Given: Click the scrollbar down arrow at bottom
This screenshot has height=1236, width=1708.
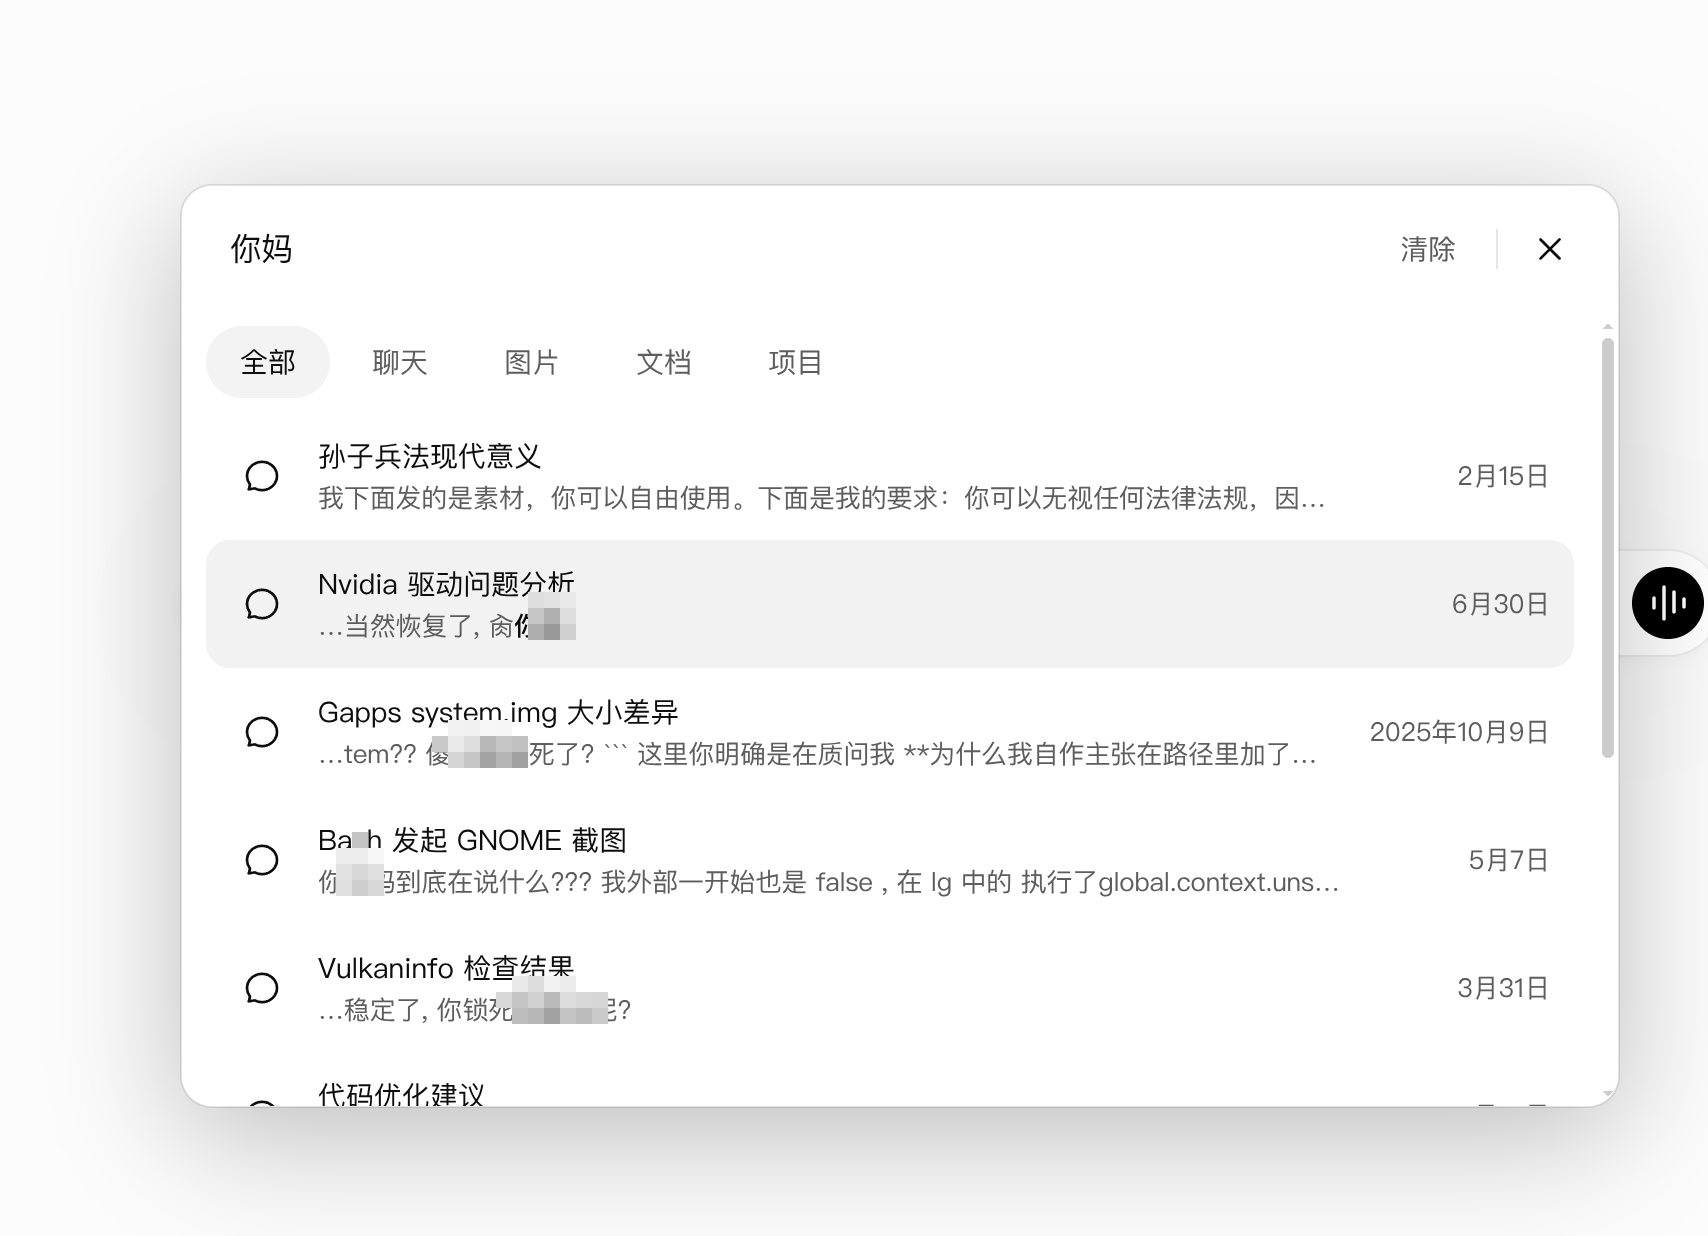Looking at the screenshot, I should click(x=1608, y=1094).
